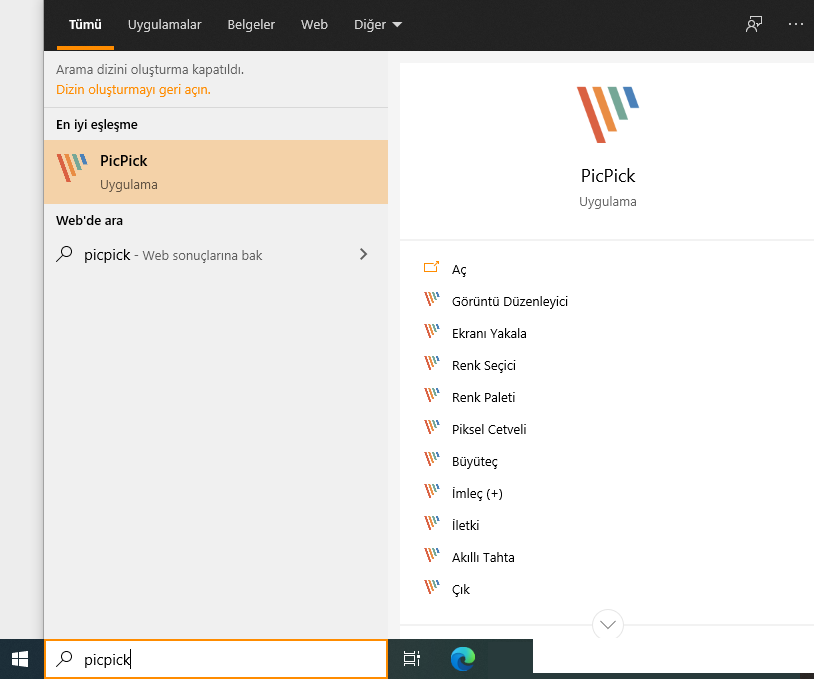814x679 pixels.
Task: Launch the Piksel Cetveli tool
Action: click(489, 429)
